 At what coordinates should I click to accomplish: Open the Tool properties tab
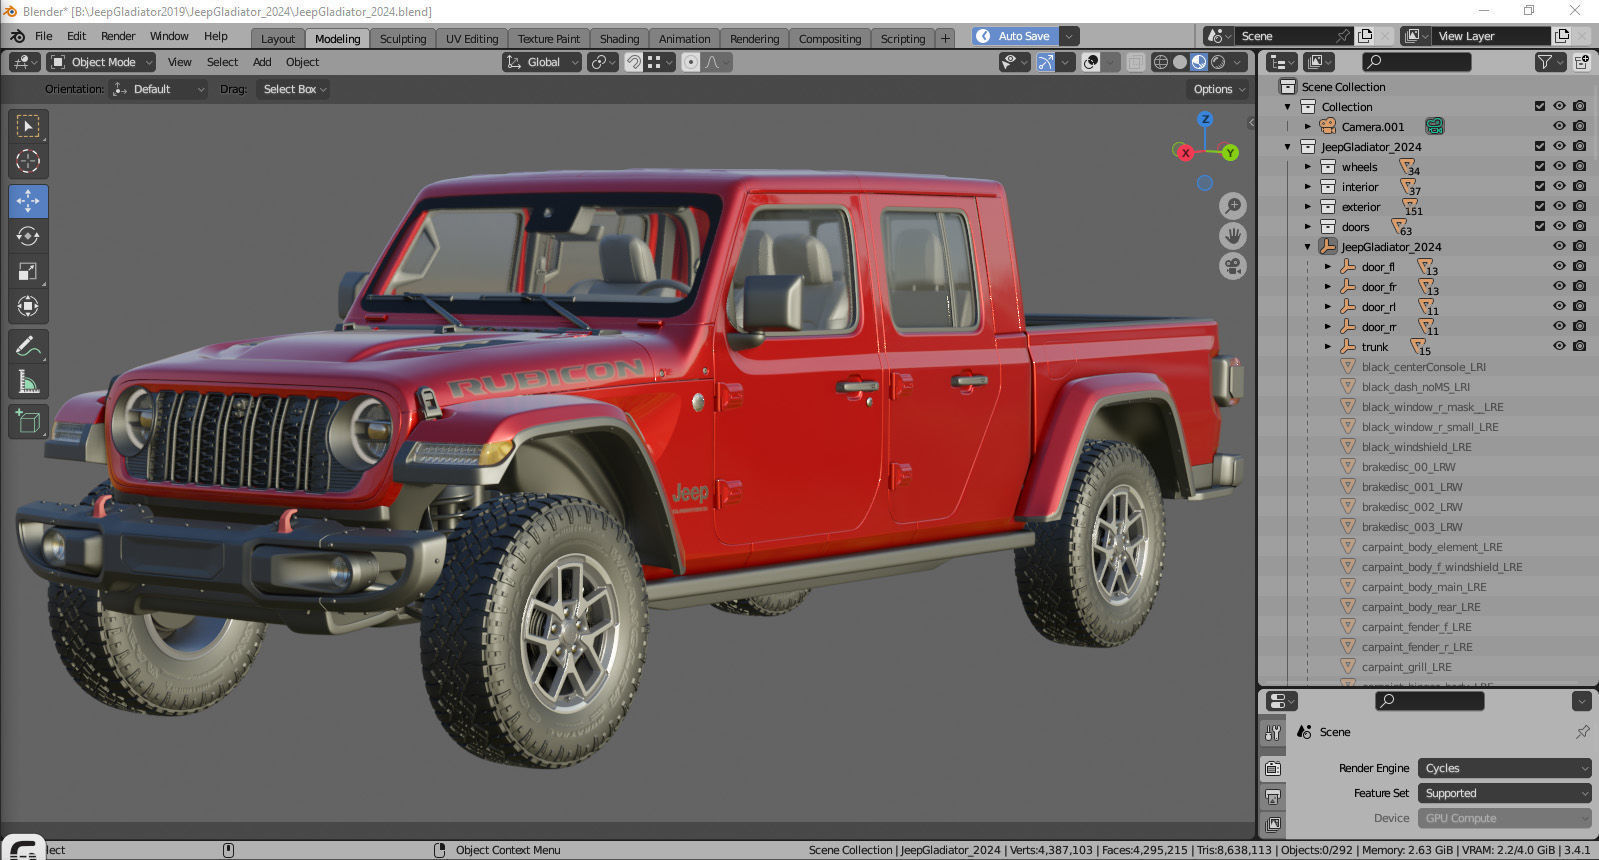(1273, 733)
